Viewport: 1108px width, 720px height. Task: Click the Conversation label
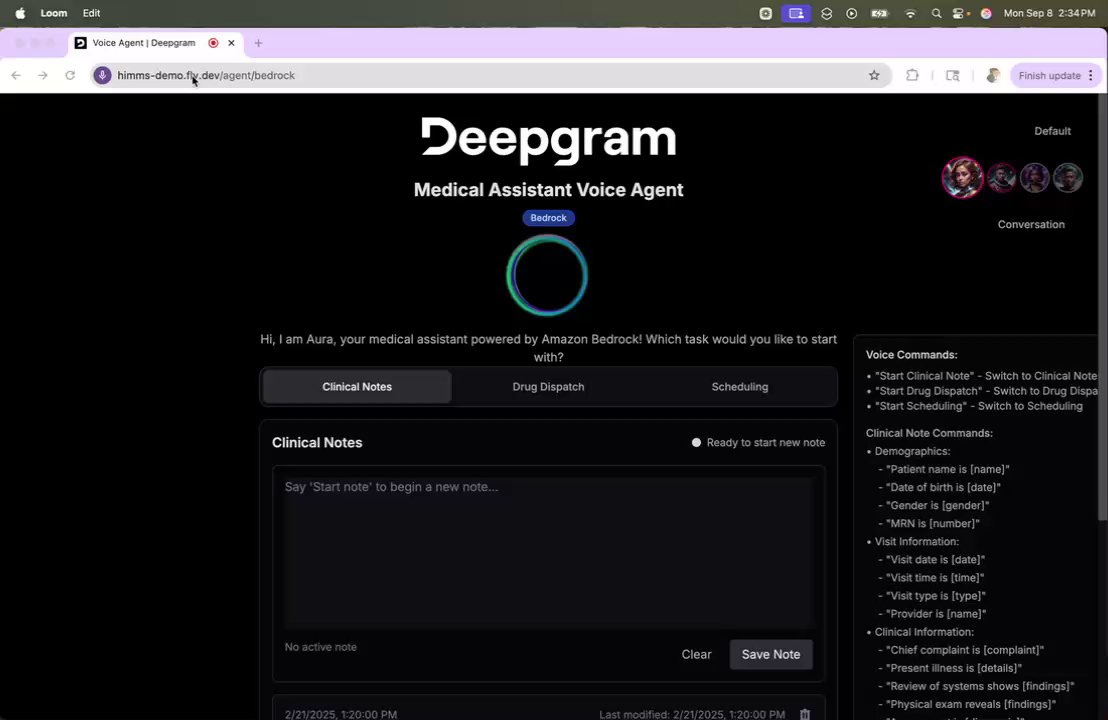(1031, 224)
